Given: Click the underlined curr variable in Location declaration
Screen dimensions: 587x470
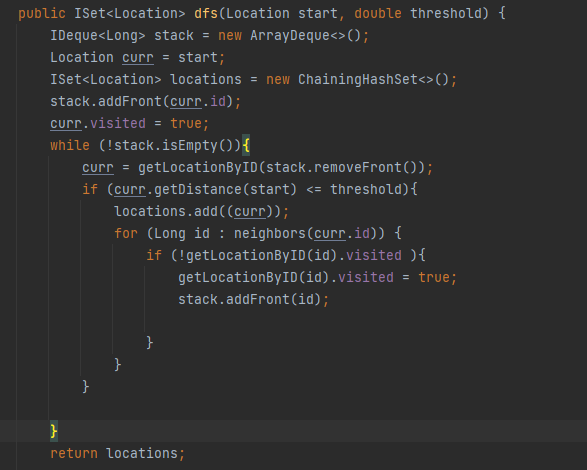Looking at the screenshot, I should tap(138, 58).
